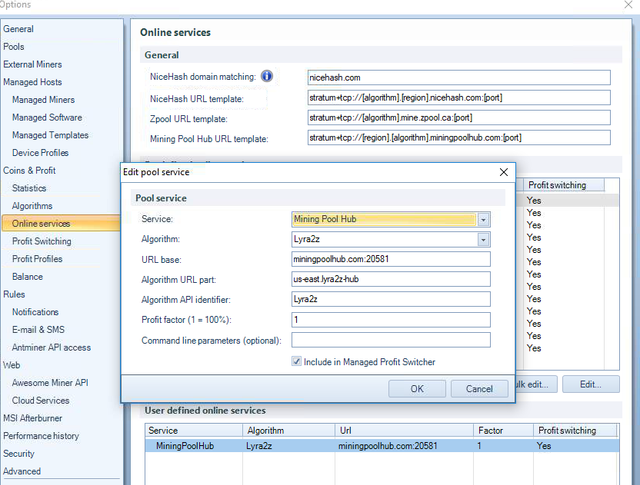640x485 pixels.
Task: Click Mining Pool Hub URL template field
Action: (459, 138)
